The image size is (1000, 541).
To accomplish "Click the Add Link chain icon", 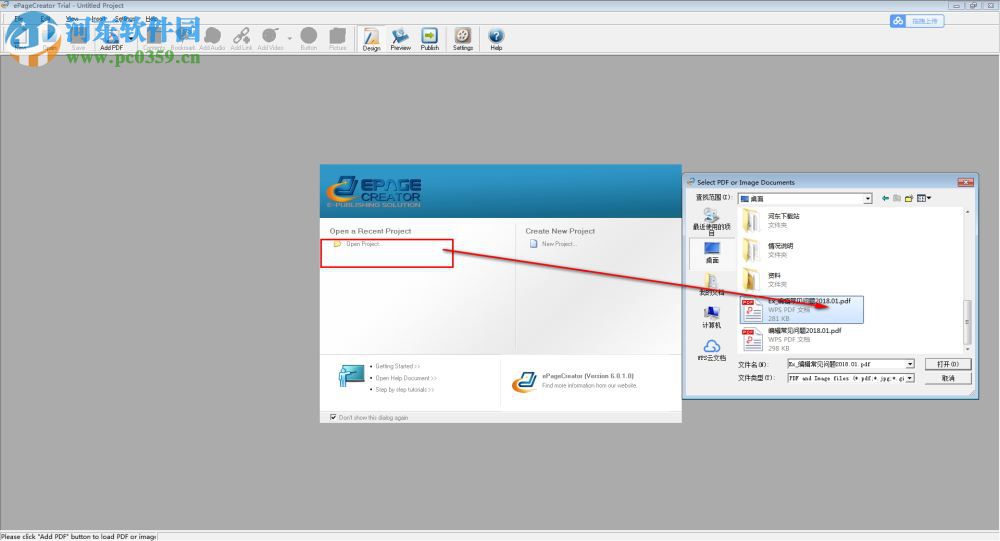I will click(241, 40).
